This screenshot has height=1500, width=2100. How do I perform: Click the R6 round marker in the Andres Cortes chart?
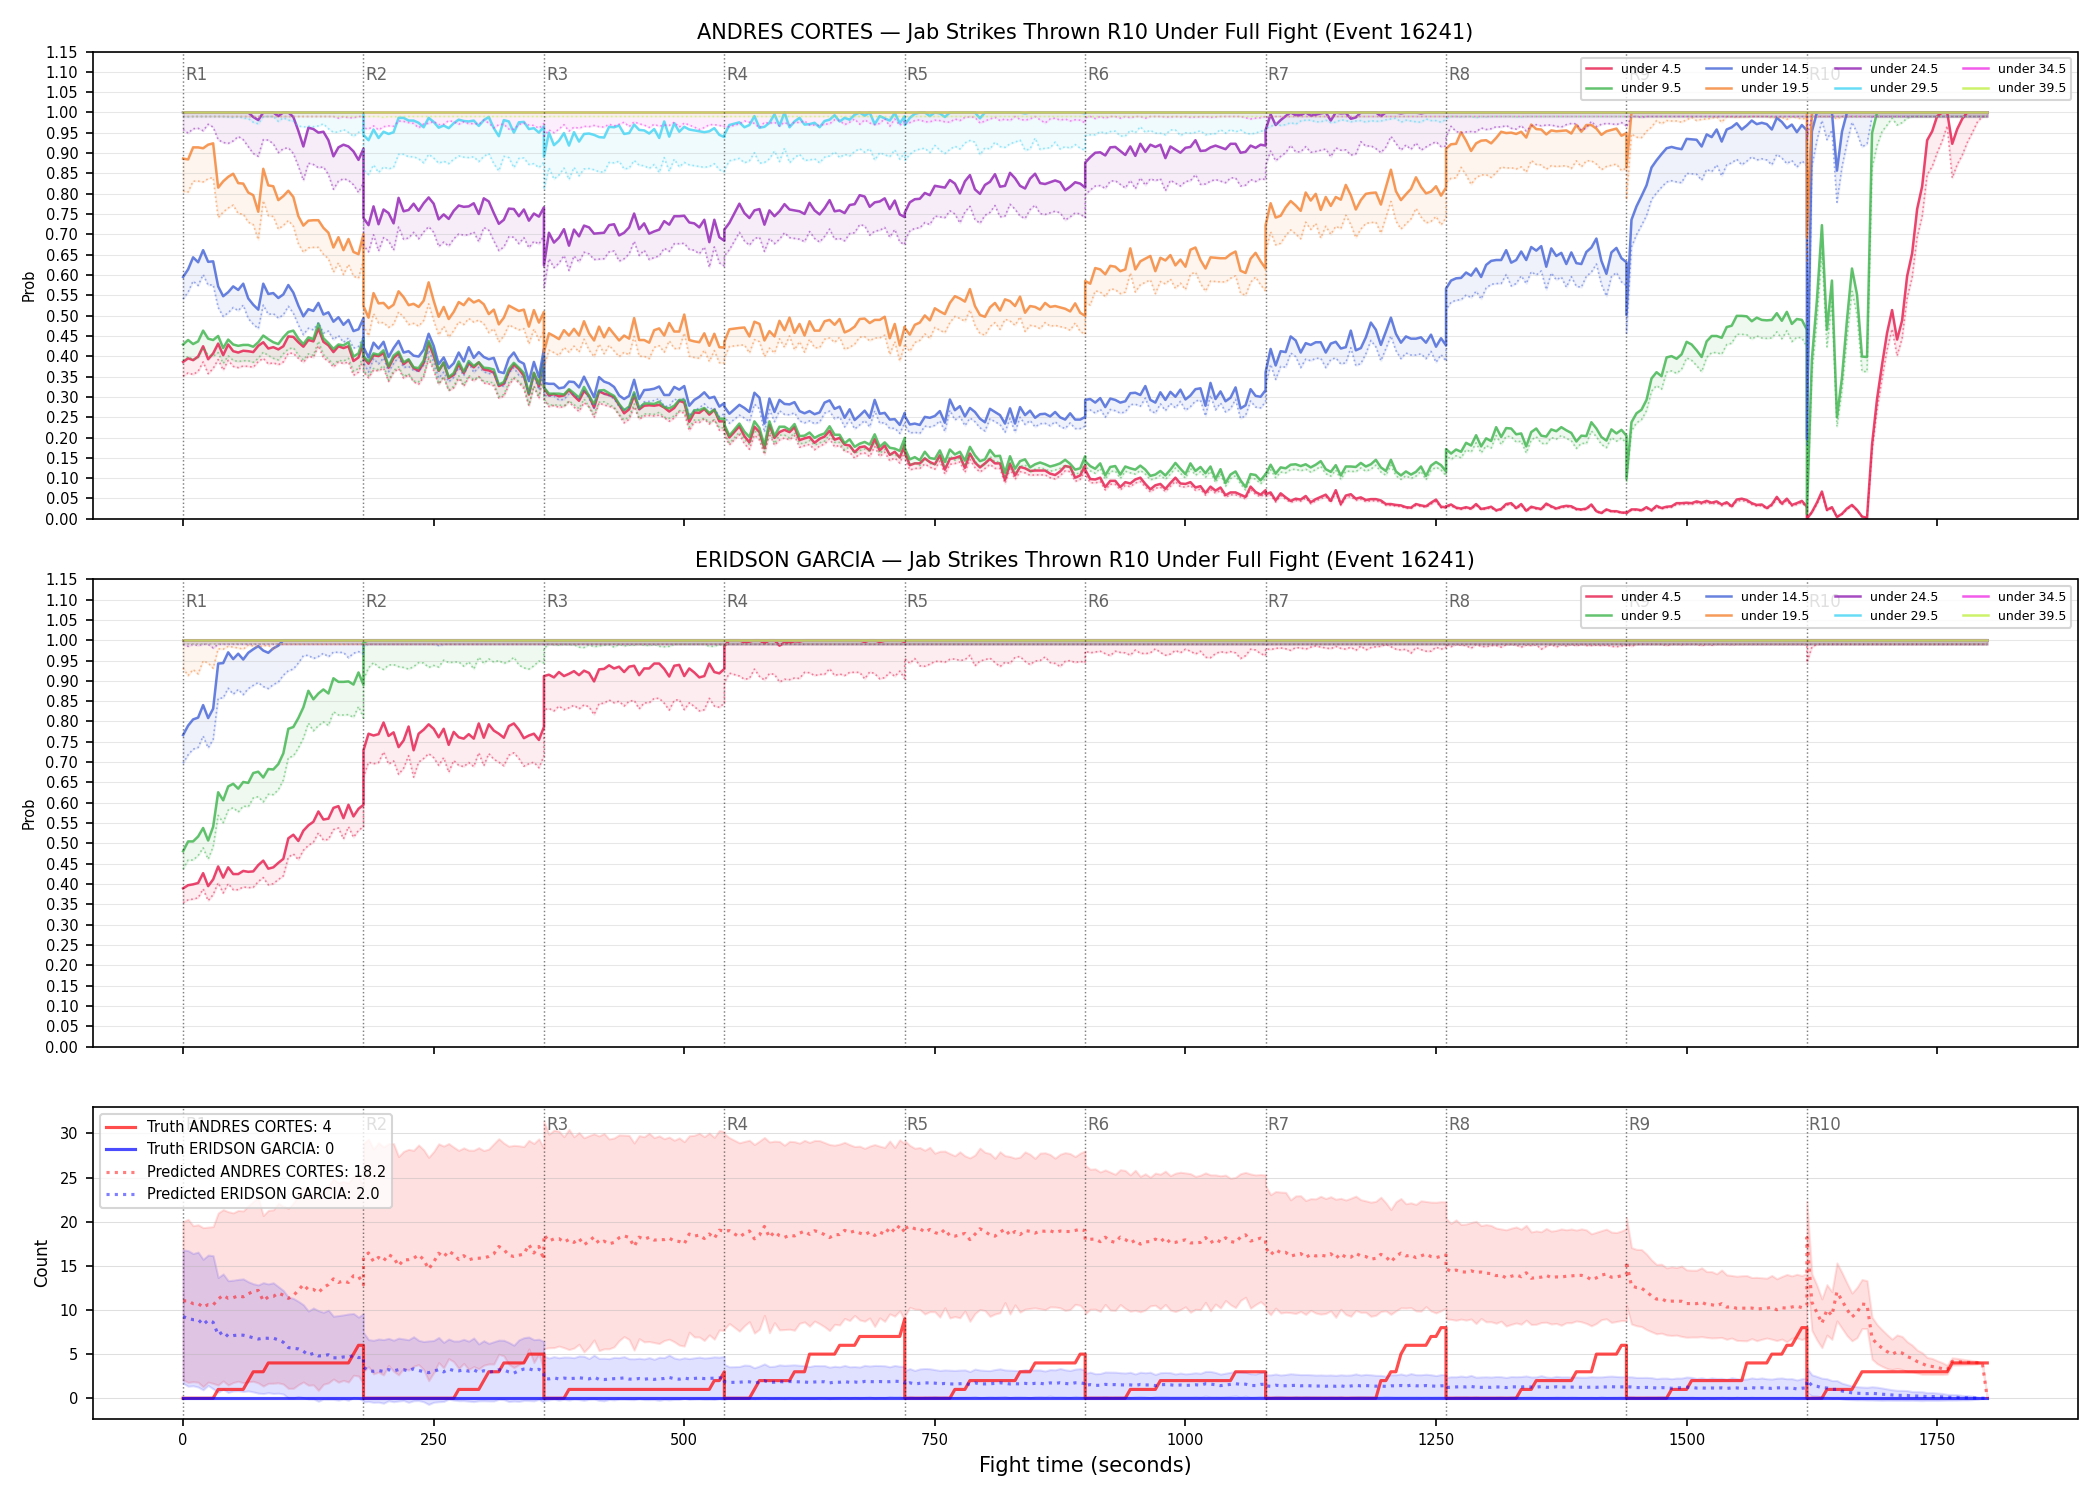(x=1098, y=74)
